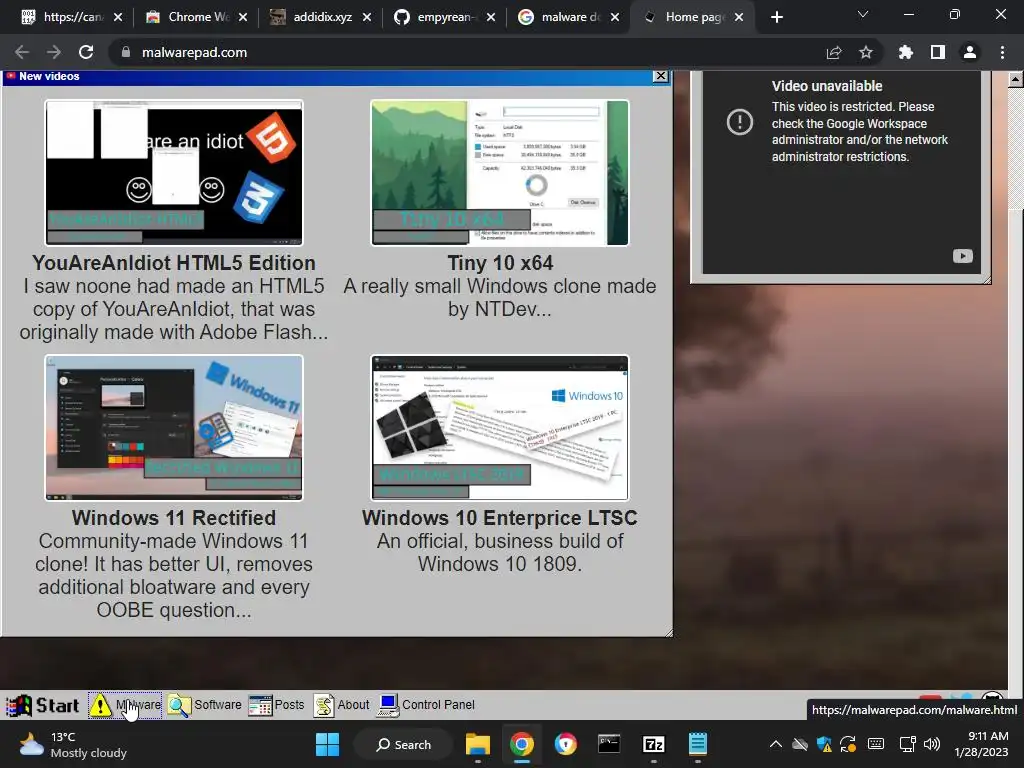Open the Malware section in the retro taskbar
Image resolution: width=1024 pixels, height=768 pixels.
[x=125, y=705]
